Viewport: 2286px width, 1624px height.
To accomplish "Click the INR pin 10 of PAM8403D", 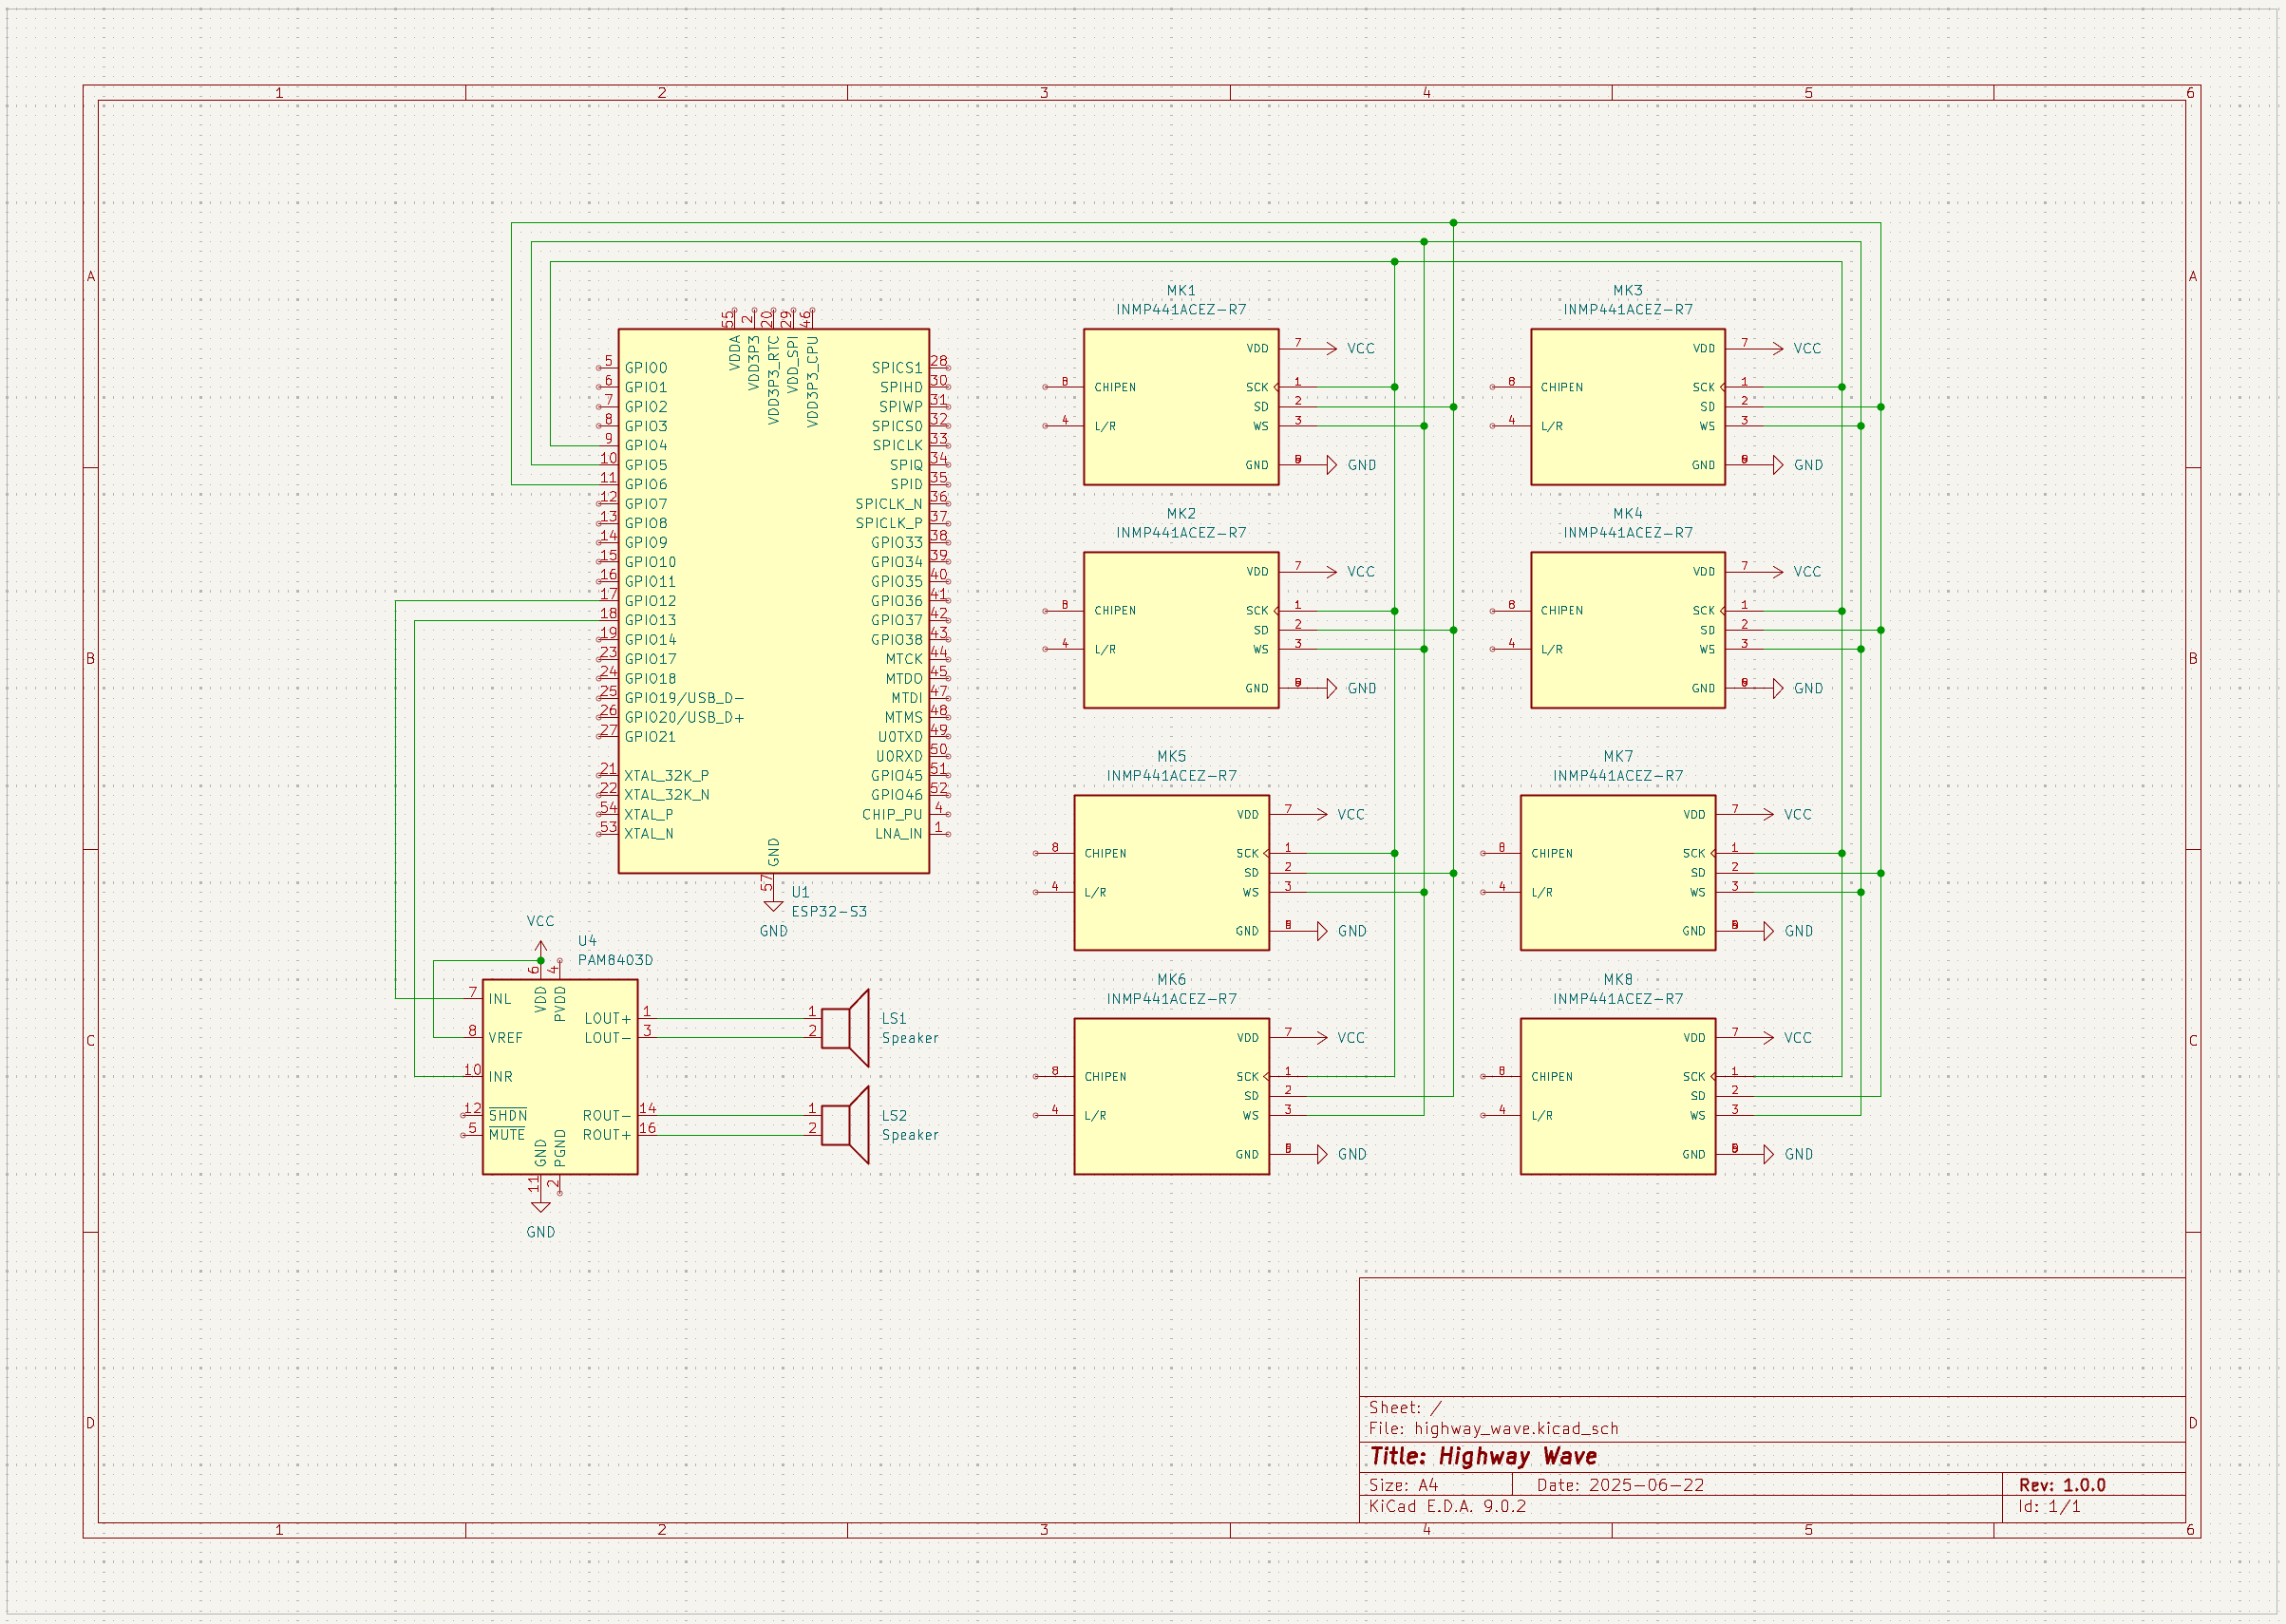I will coord(472,1076).
